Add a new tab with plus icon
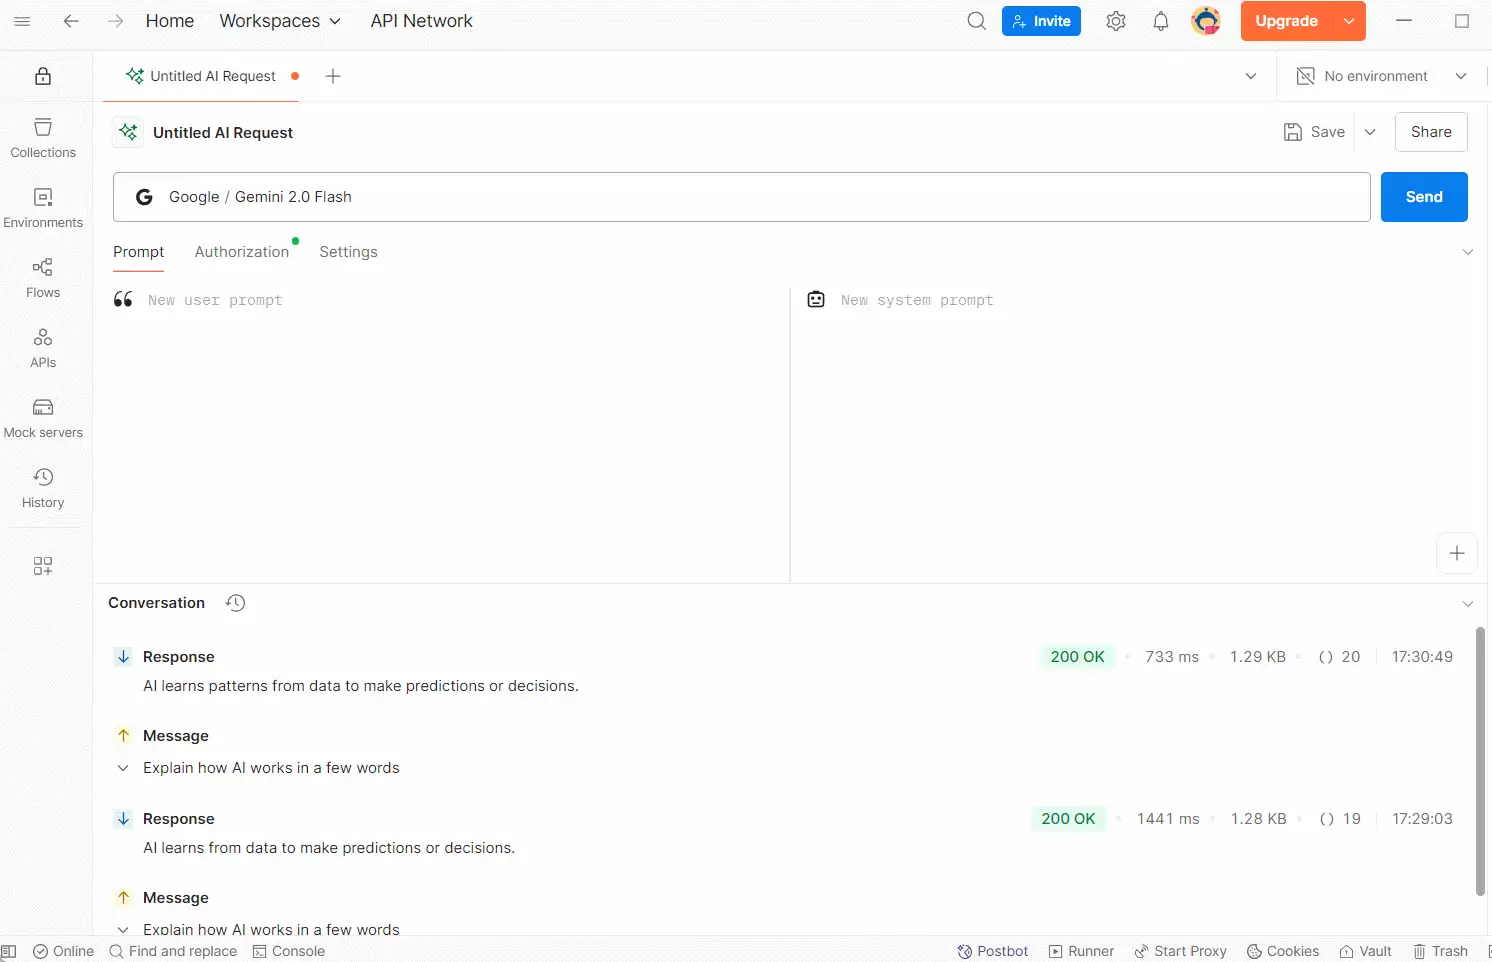This screenshot has height=962, width=1492. point(333,76)
